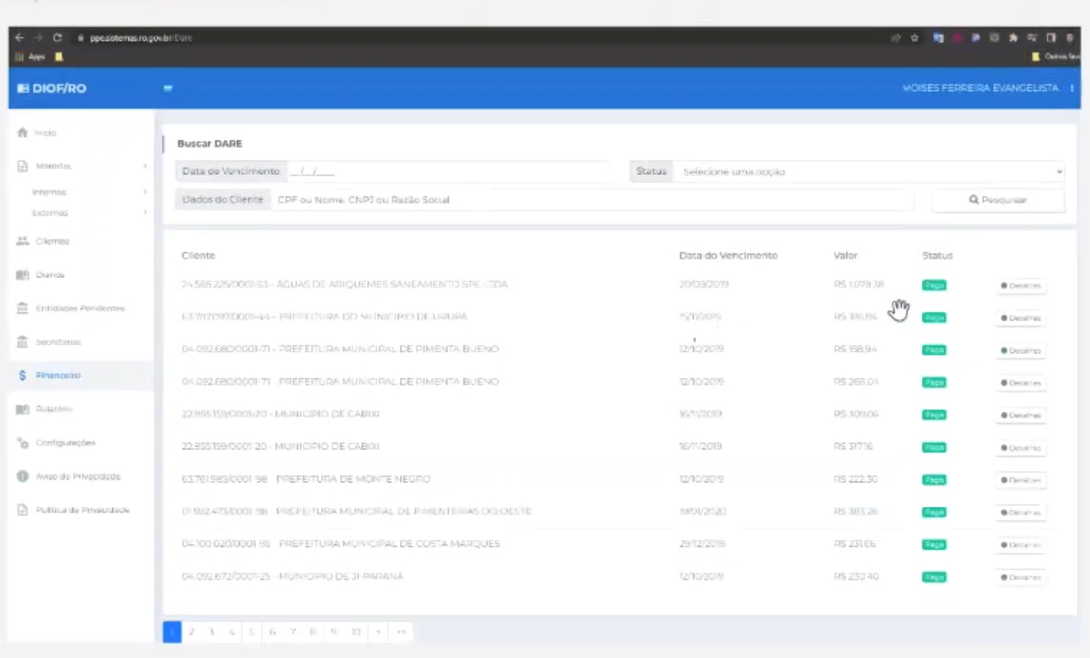This screenshot has height=658, width=1090.
Task: Open the Configurações gears icon
Action: 22,443
